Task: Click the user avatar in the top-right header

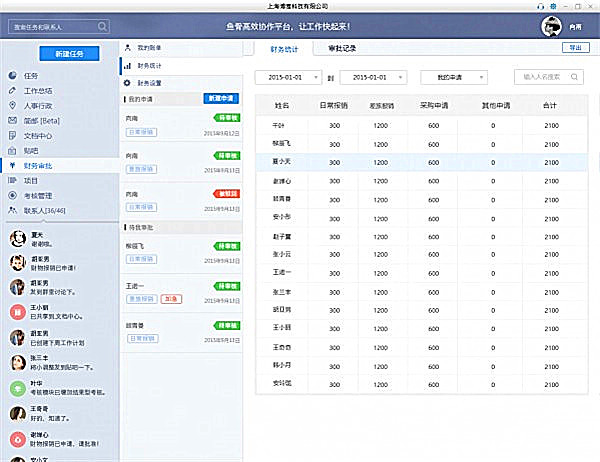Action: coord(550,26)
